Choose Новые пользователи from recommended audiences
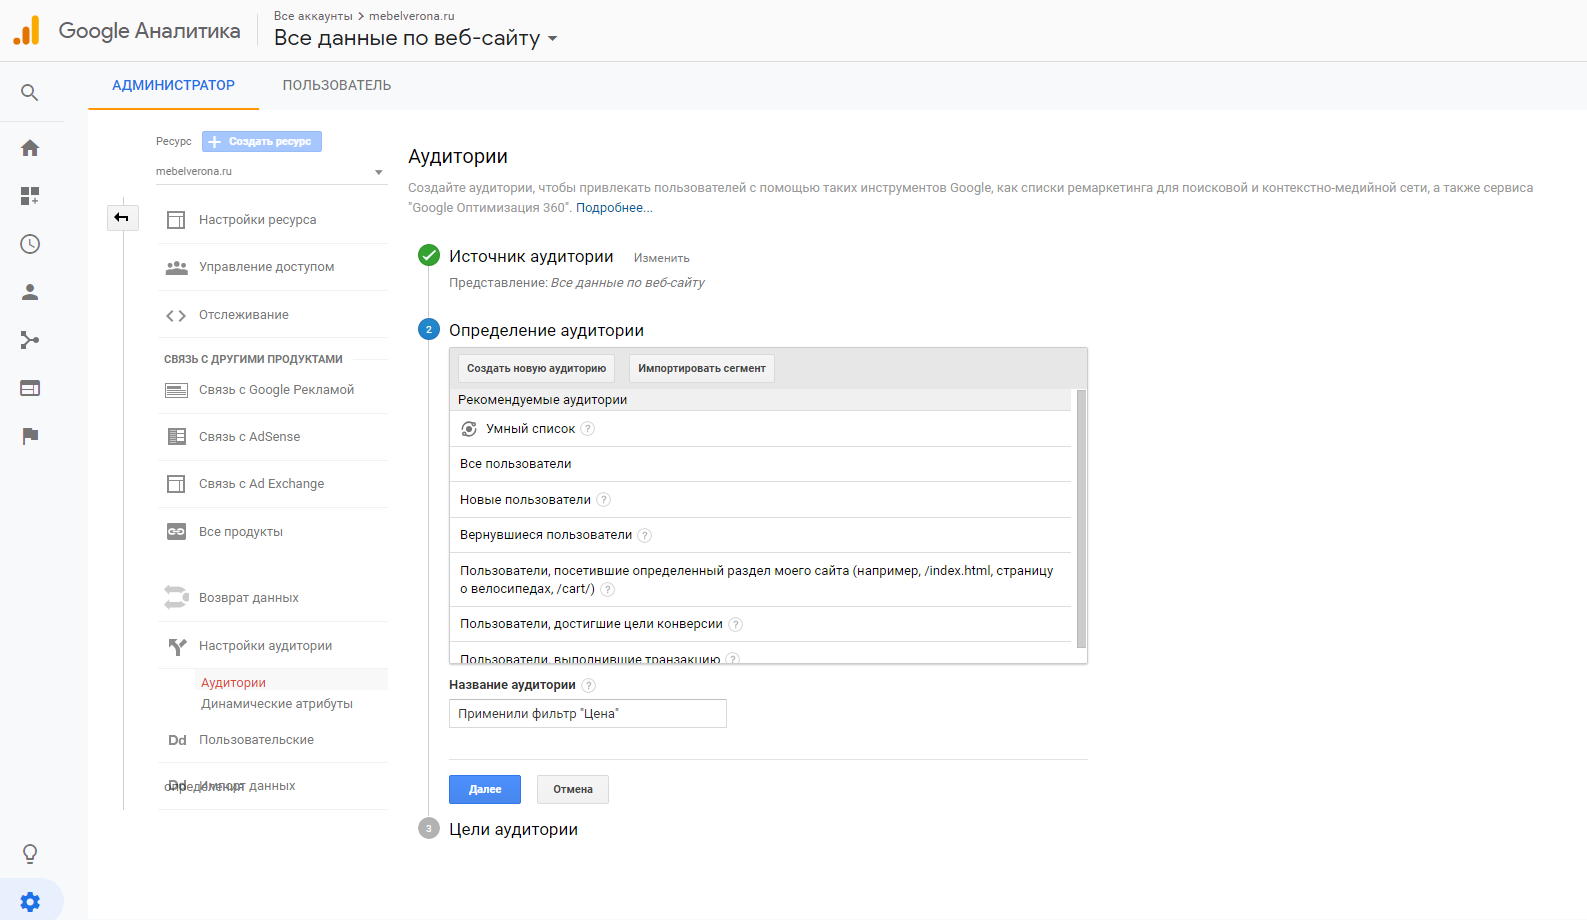The width and height of the screenshot is (1587, 920). click(x=525, y=500)
